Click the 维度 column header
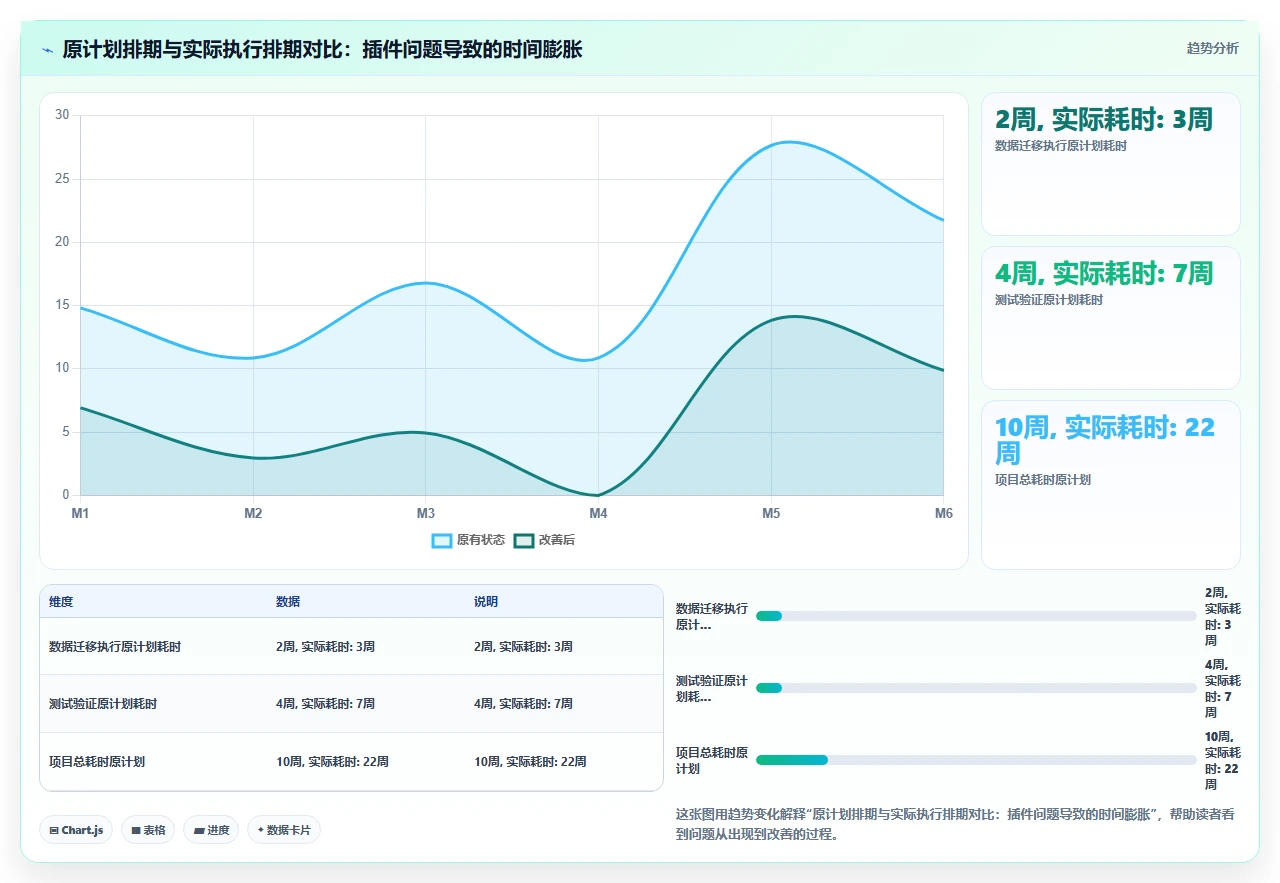The width and height of the screenshot is (1280, 883). (x=61, y=602)
